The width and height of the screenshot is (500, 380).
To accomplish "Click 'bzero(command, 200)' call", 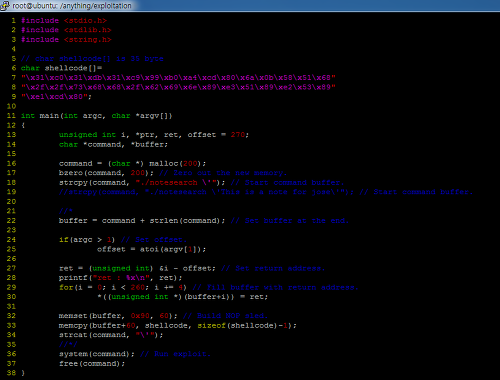I will 104,173.
